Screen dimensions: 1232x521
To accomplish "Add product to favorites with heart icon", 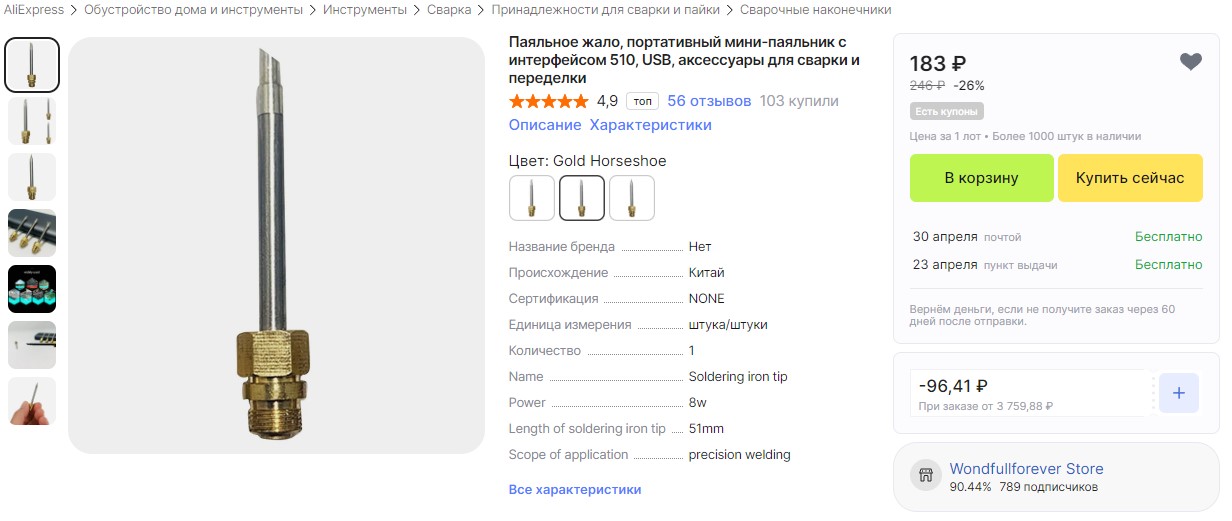I will tap(1190, 62).
